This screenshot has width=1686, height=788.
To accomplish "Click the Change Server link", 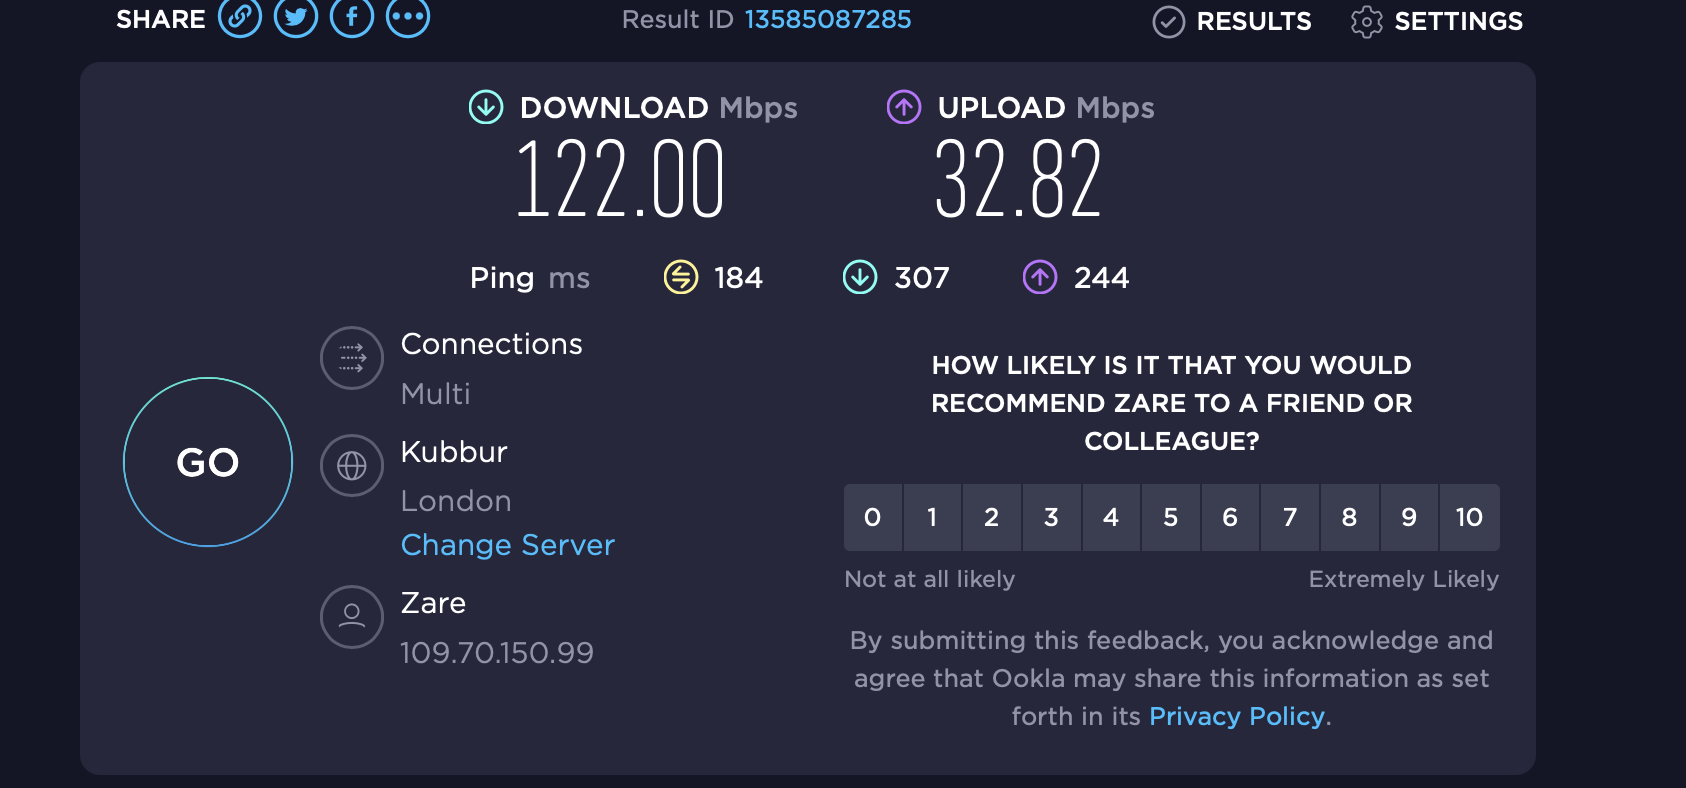I will click(x=507, y=545).
